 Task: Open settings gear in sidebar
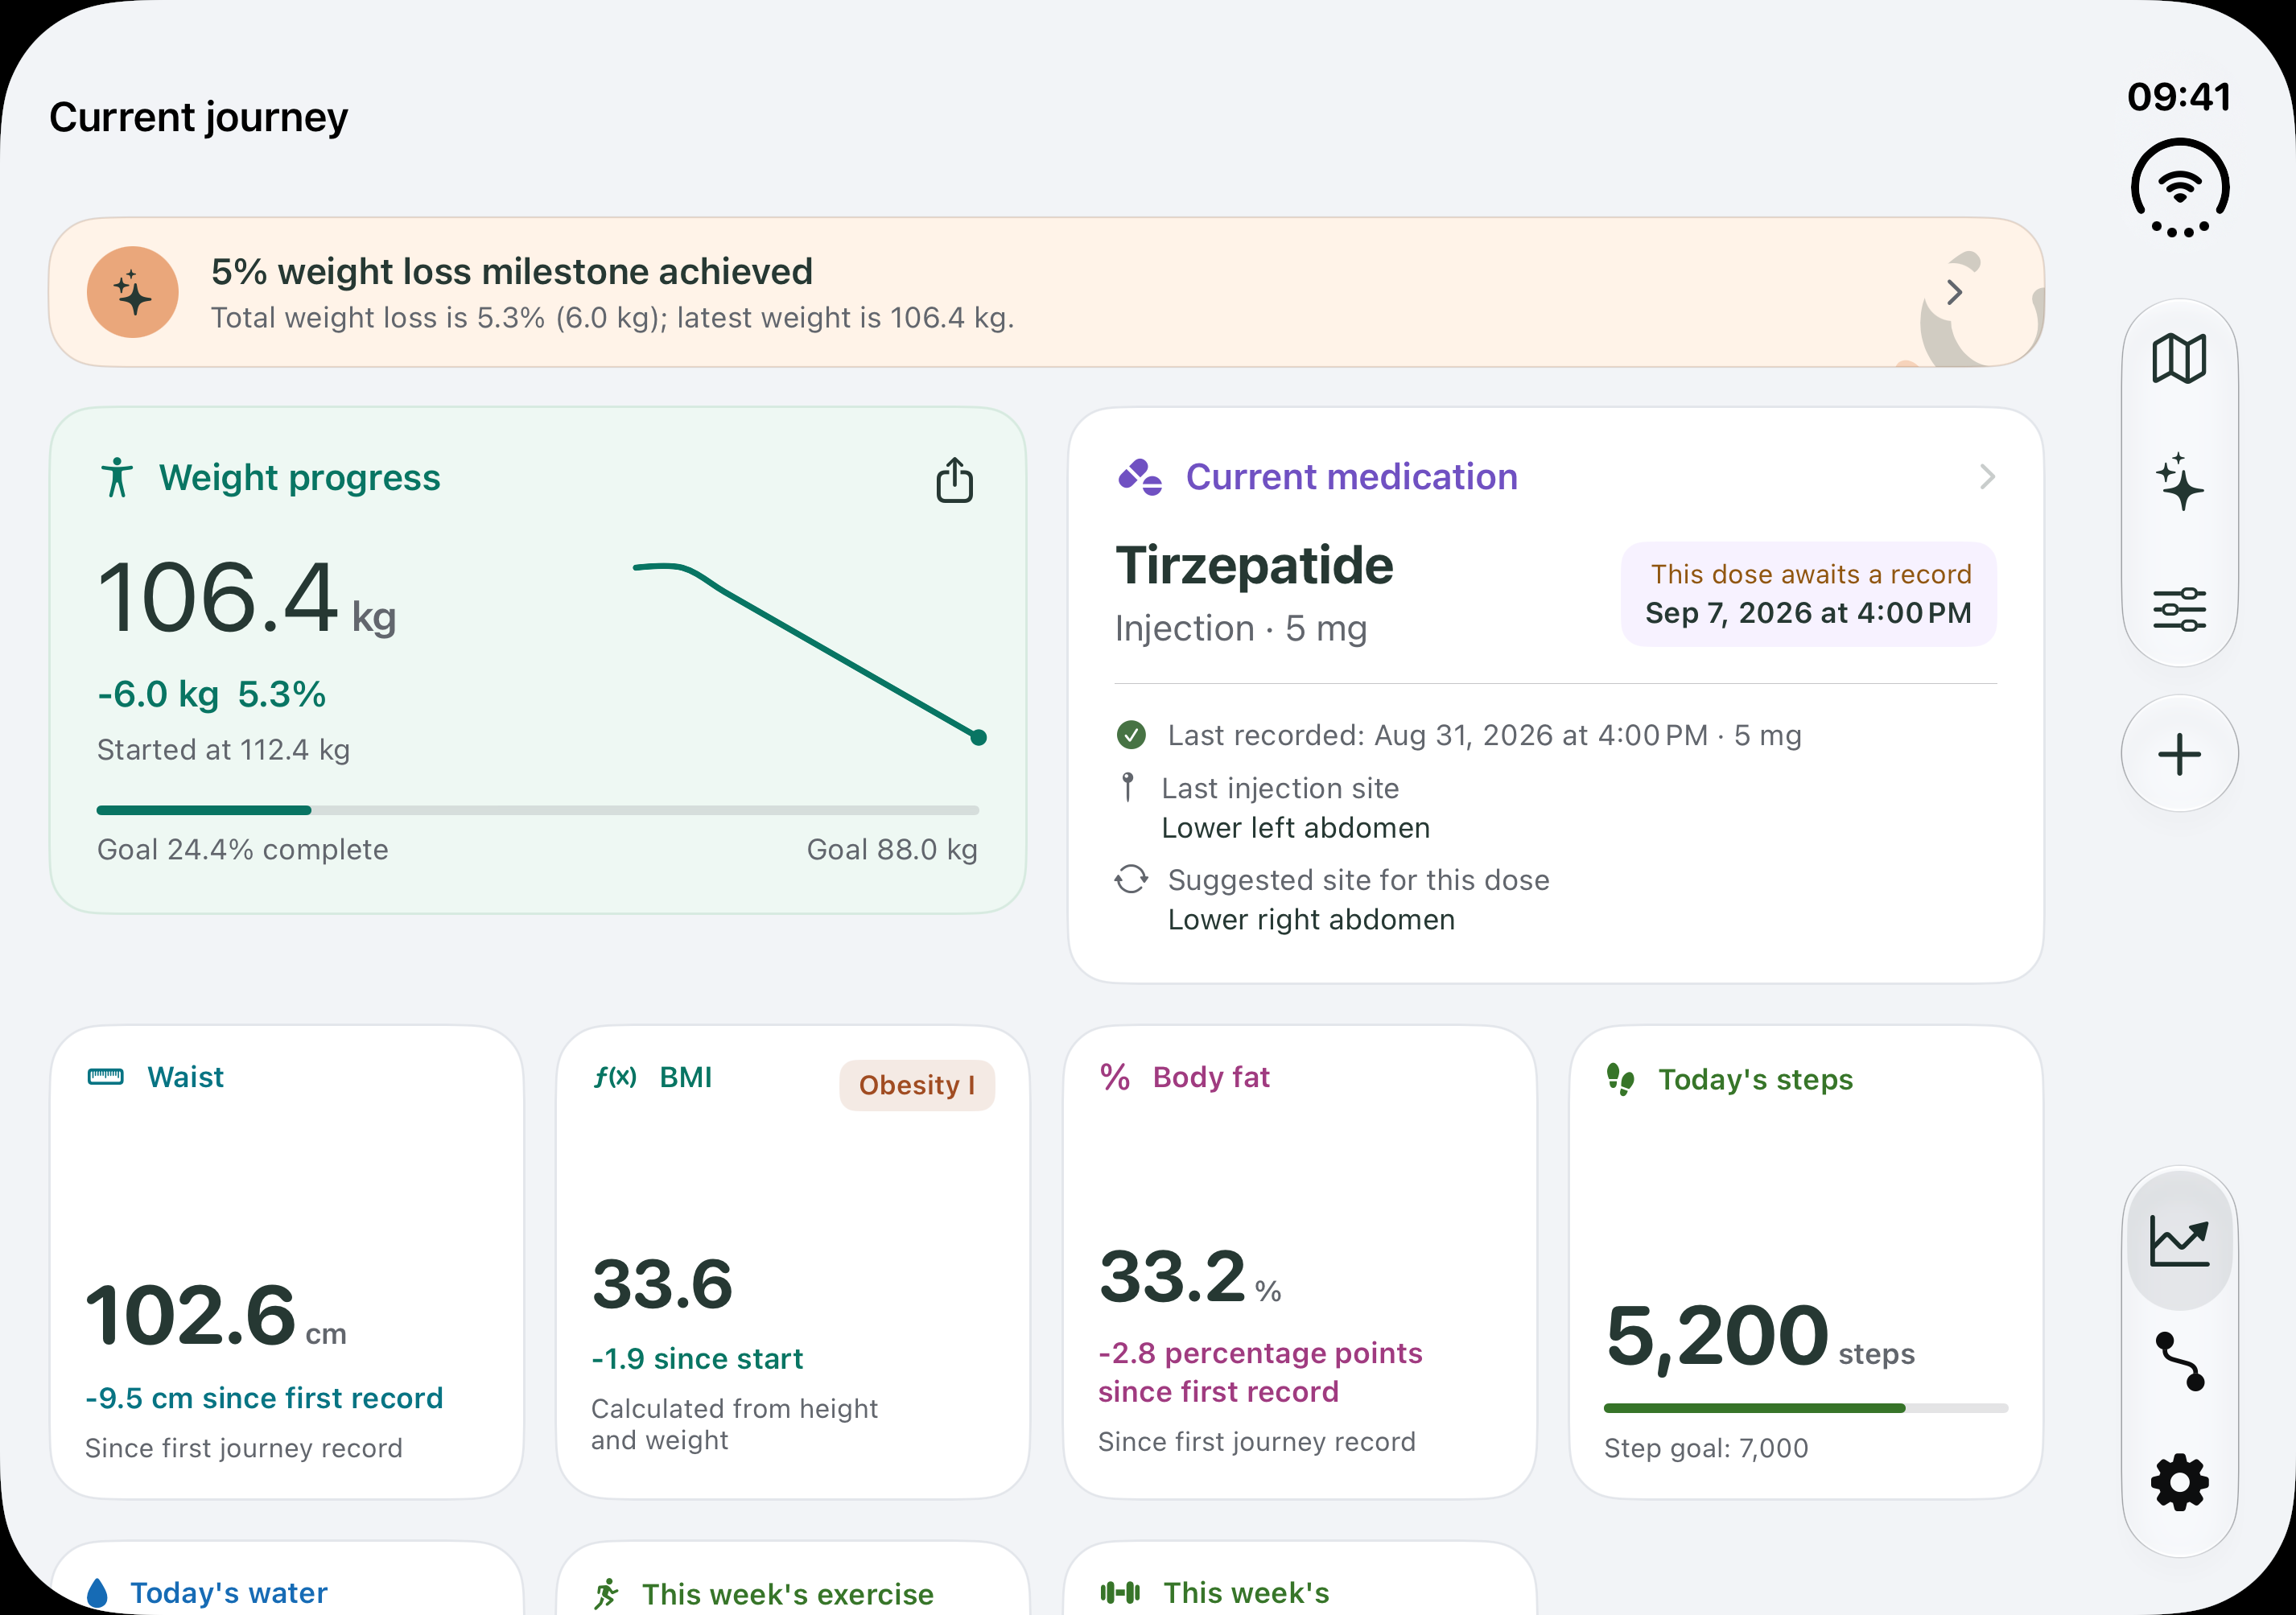point(2179,1482)
